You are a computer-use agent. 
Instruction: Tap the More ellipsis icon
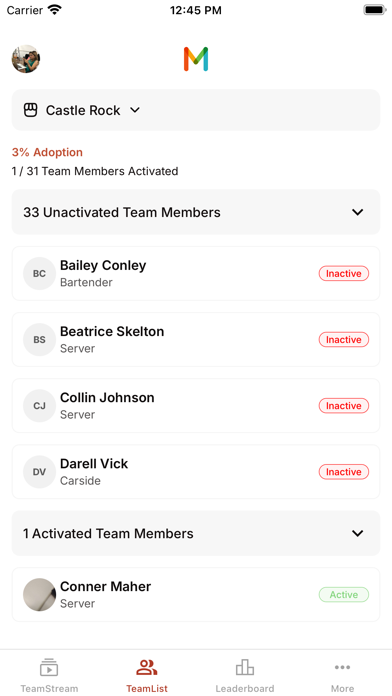(x=342, y=667)
